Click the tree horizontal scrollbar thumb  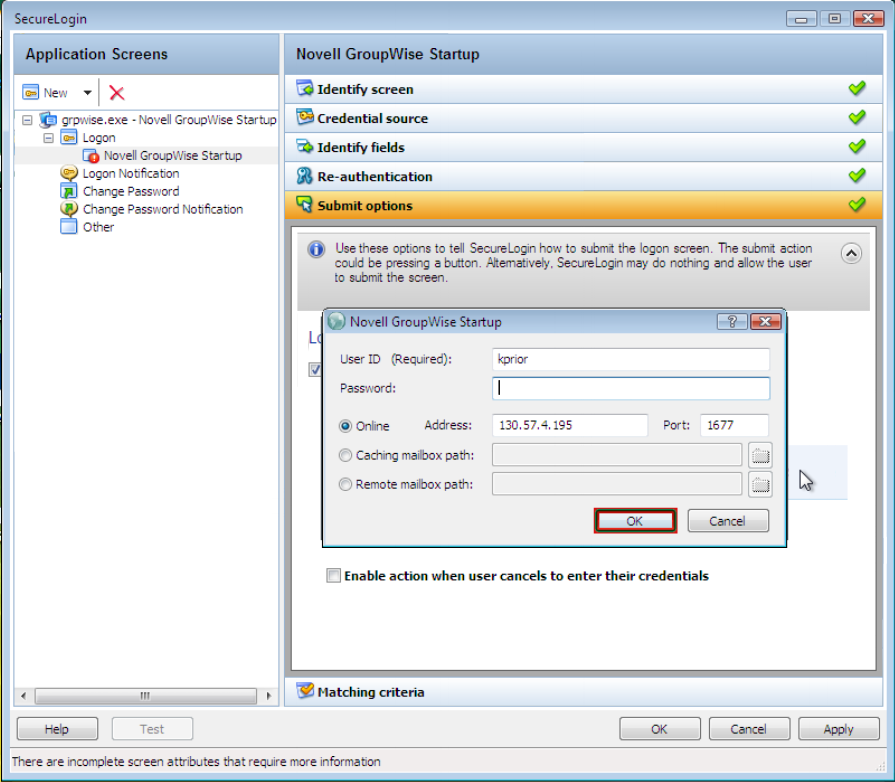coord(146,696)
